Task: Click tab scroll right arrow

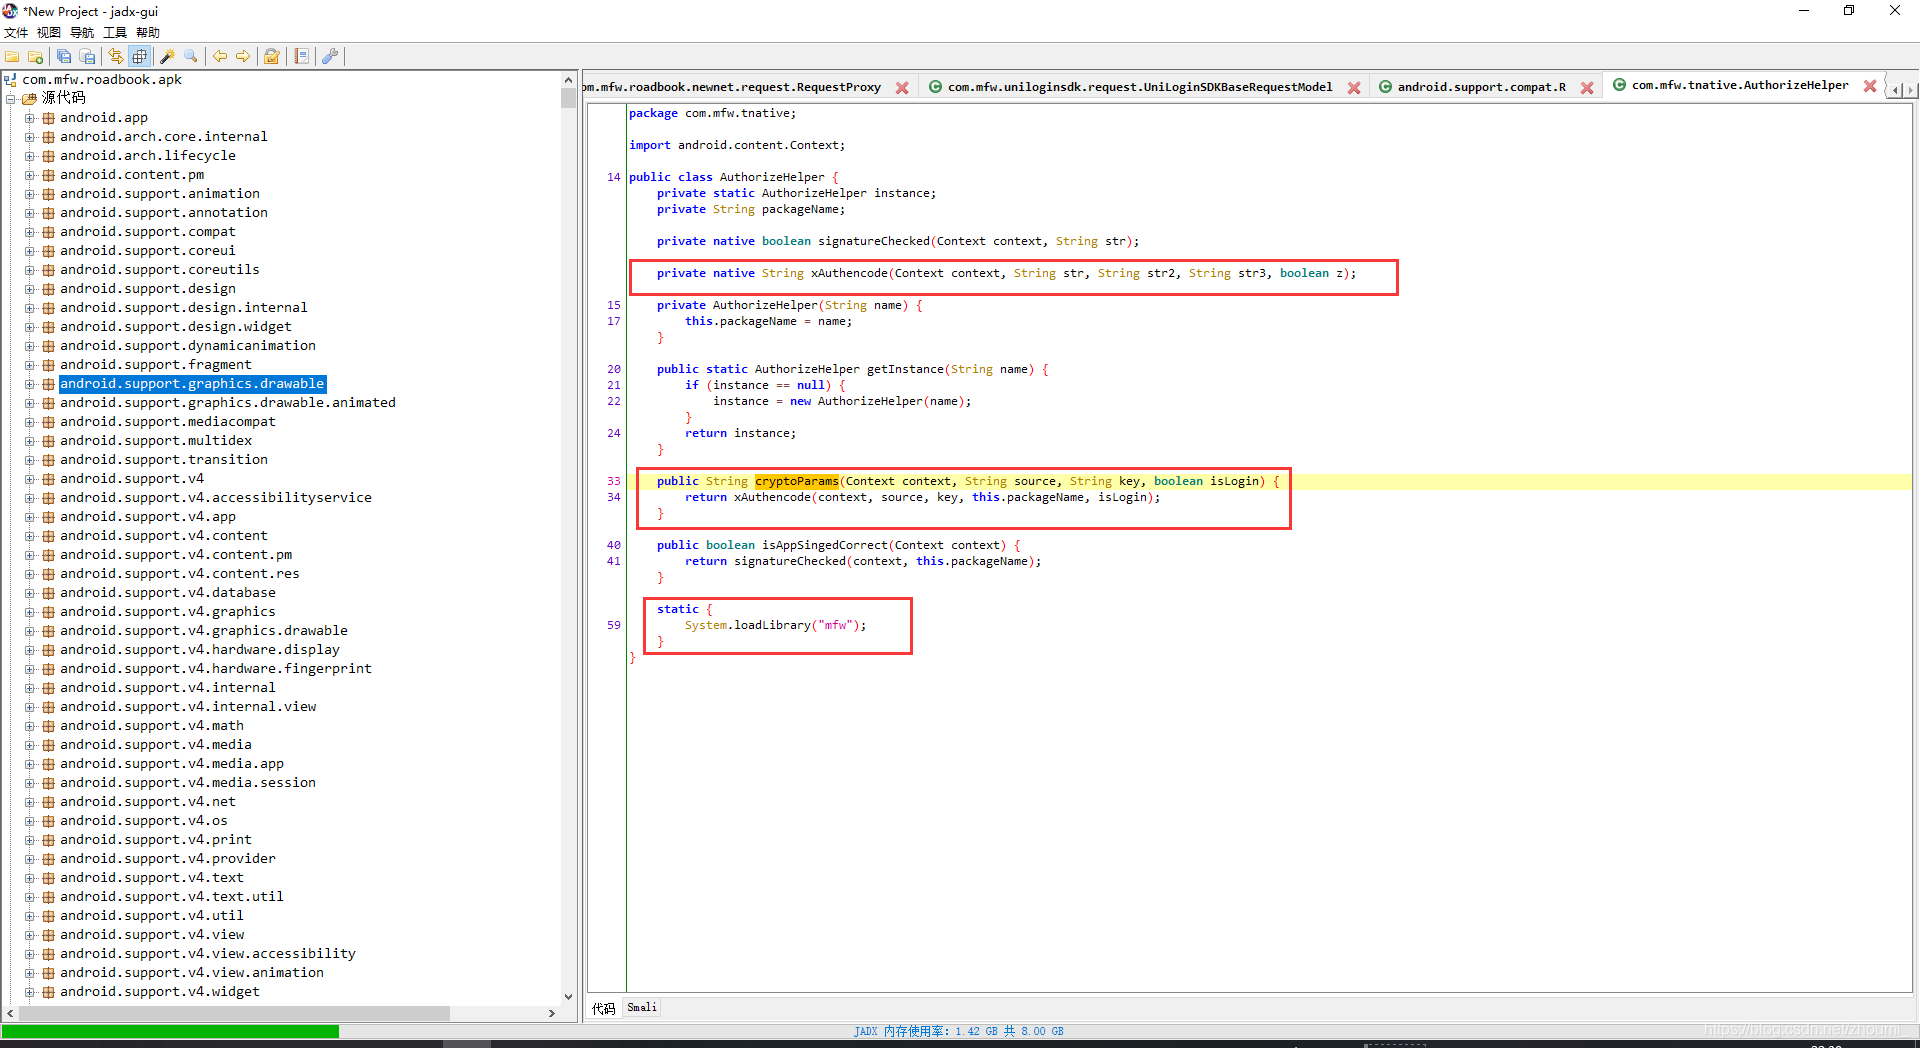Action: coord(1910,90)
